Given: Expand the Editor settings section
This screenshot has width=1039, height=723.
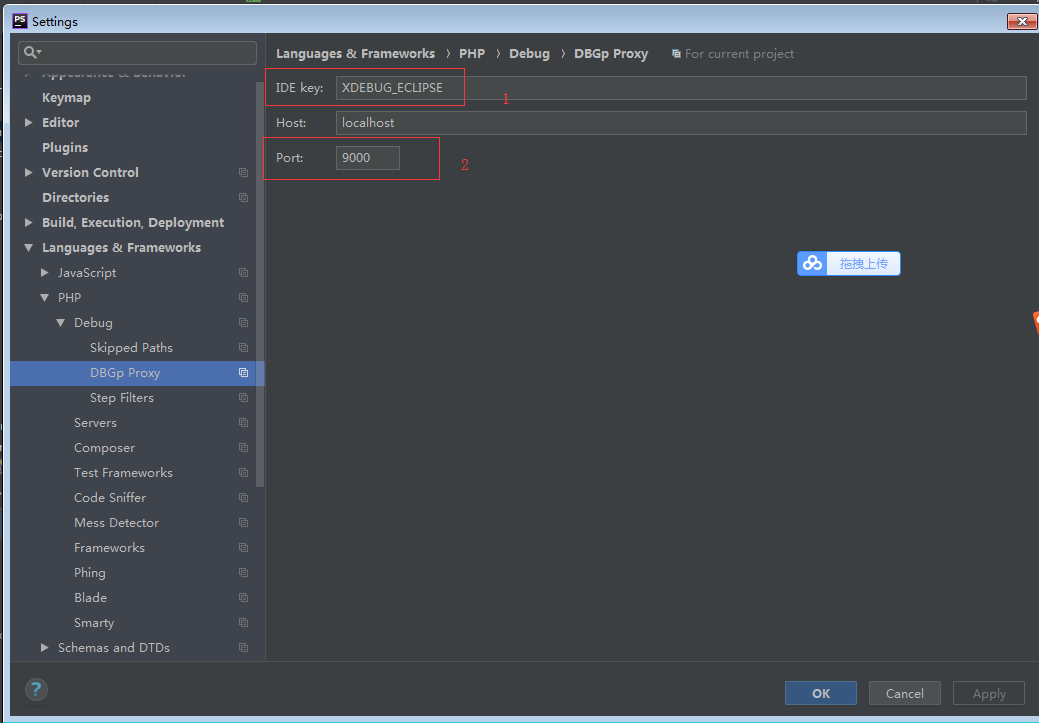Looking at the screenshot, I should coord(29,123).
